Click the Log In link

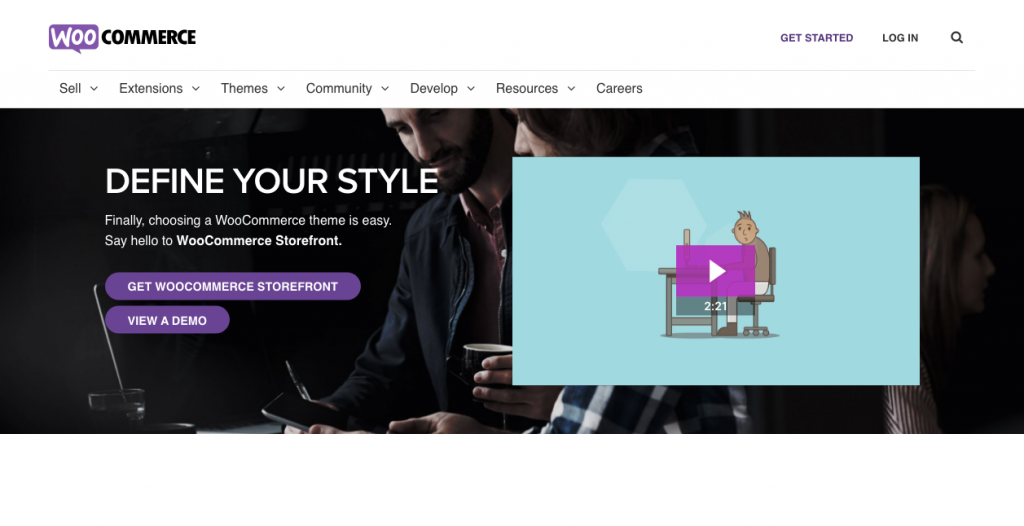(x=900, y=38)
